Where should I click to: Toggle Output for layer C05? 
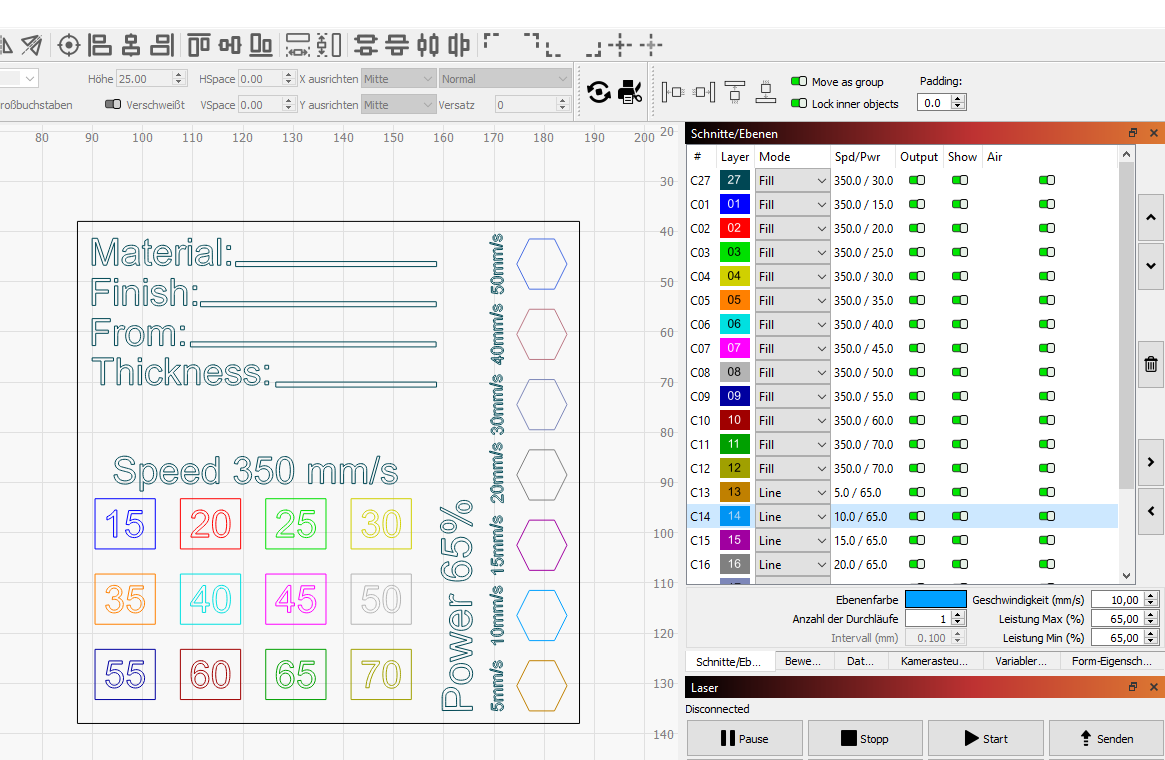pos(917,300)
